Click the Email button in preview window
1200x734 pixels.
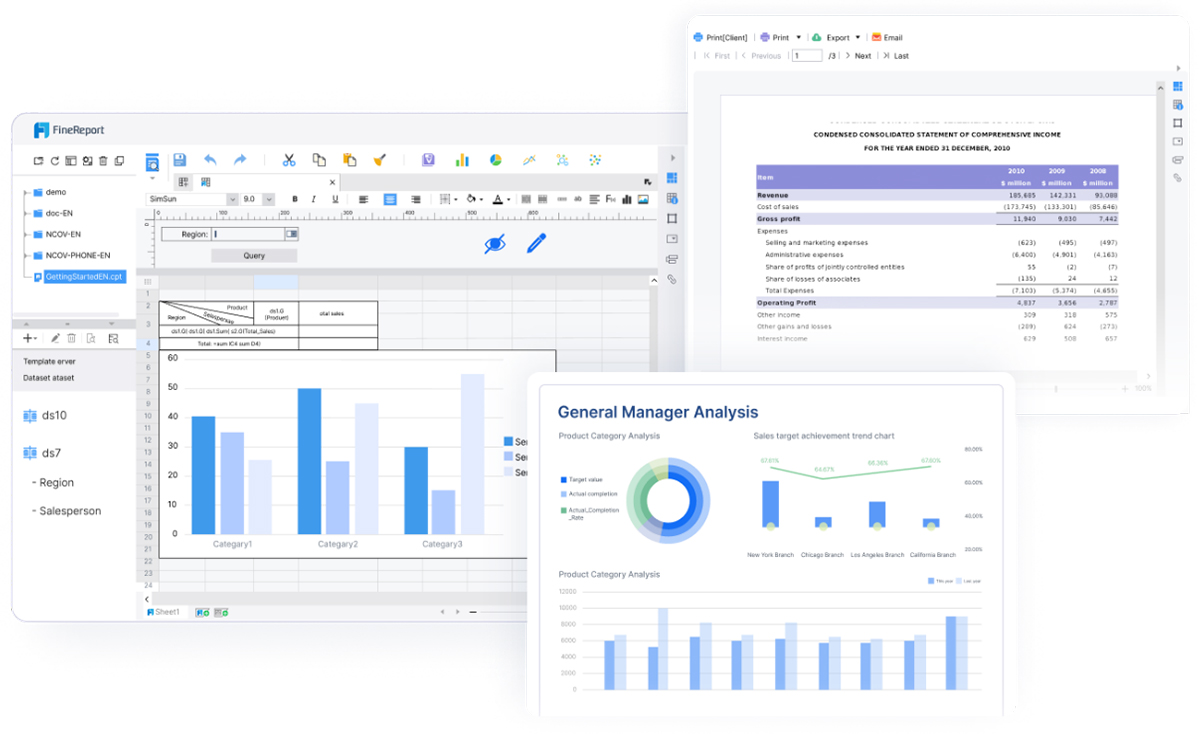[x=886, y=37]
